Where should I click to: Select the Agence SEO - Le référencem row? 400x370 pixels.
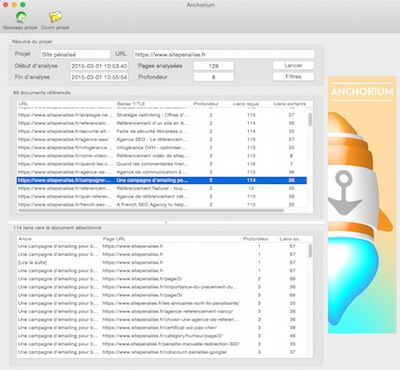click(x=162, y=139)
